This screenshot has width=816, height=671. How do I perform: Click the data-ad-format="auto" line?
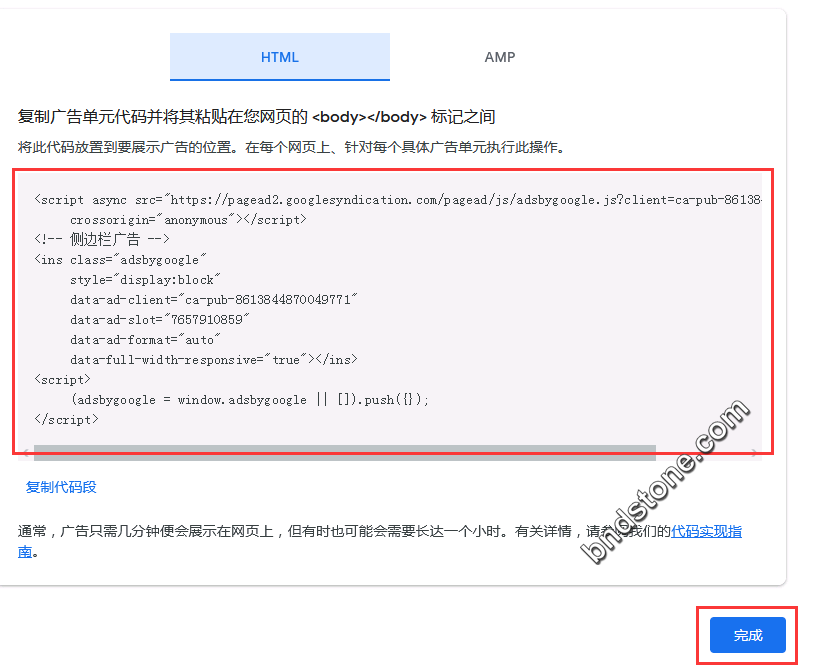tap(145, 340)
